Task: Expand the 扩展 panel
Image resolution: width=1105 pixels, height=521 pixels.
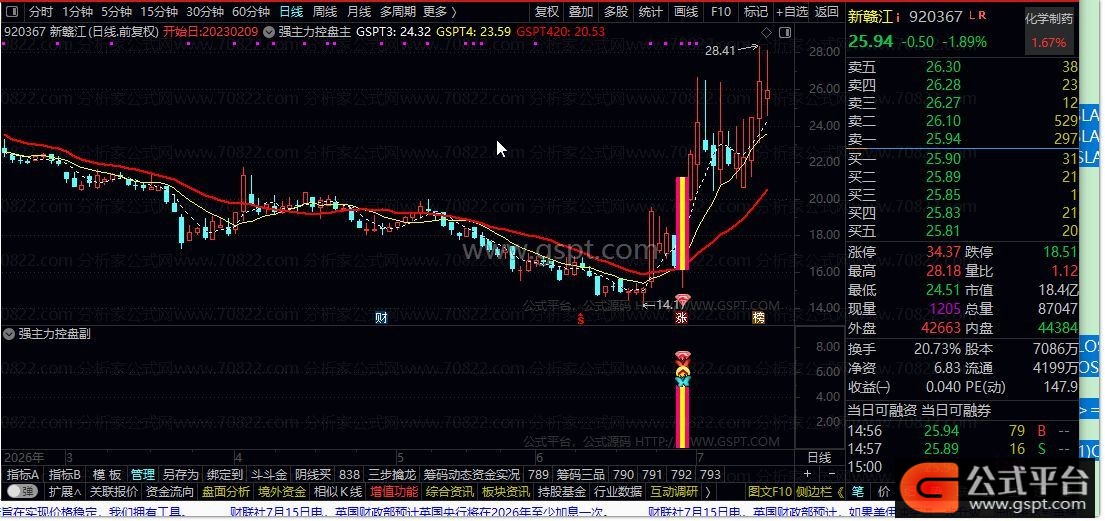Action: (64, 491)
